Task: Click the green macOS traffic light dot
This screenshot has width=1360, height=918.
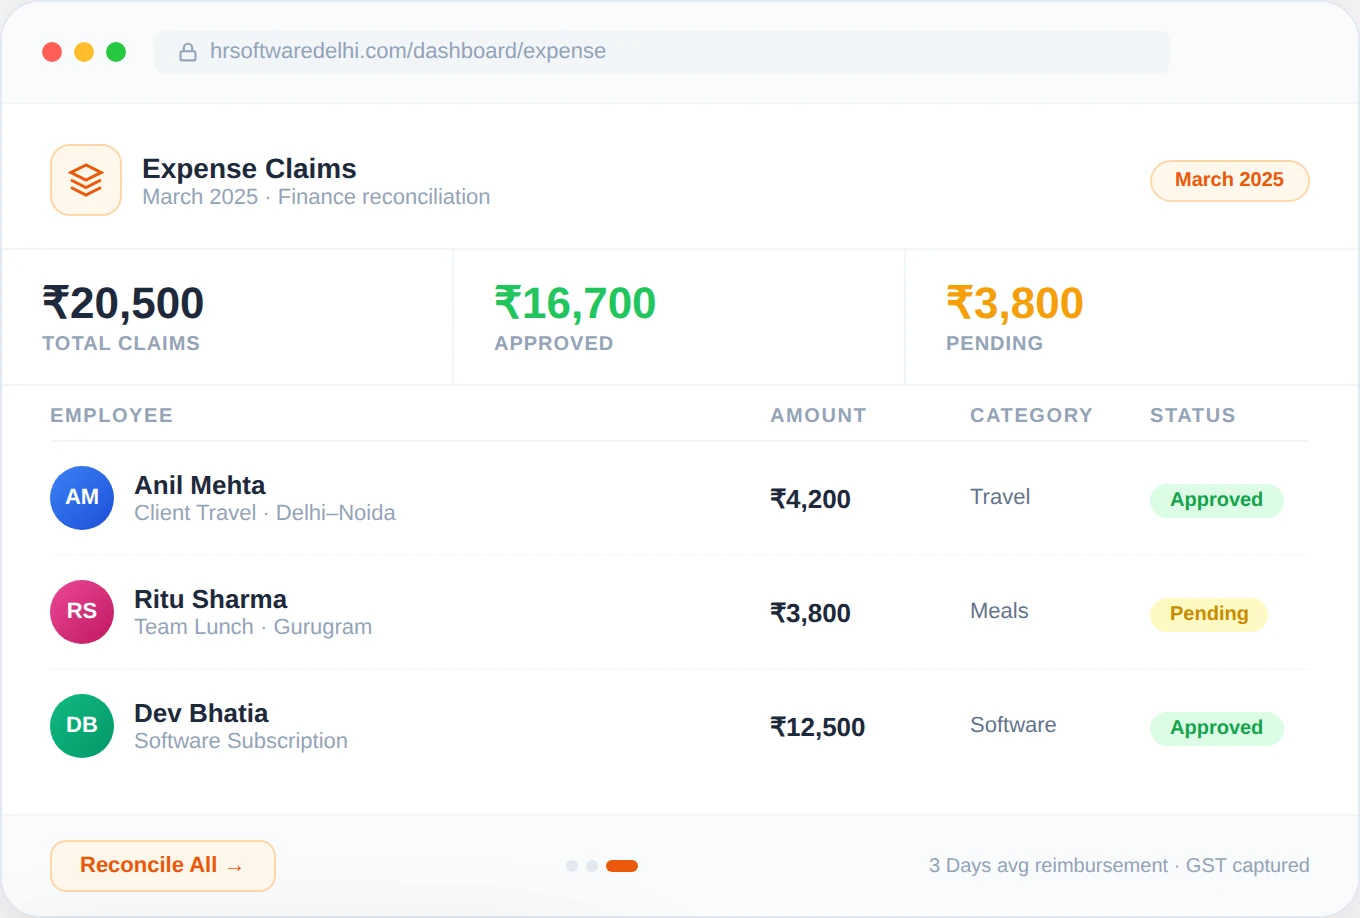Action: [116, 51]
